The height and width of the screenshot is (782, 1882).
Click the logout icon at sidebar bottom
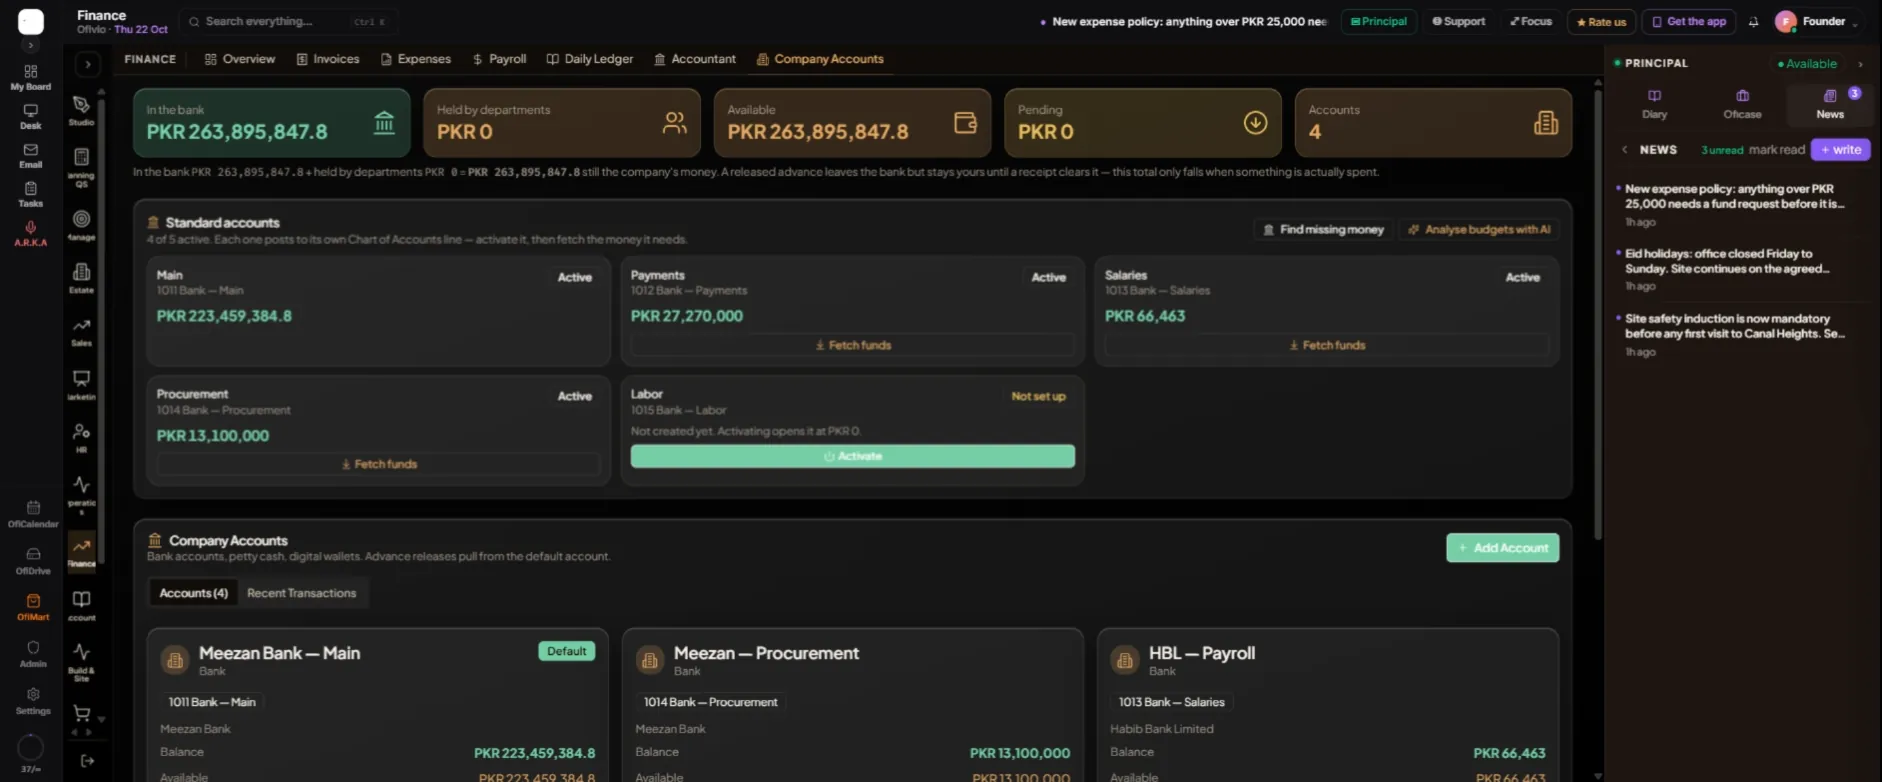pyautogui.click(x=88, y=761)
